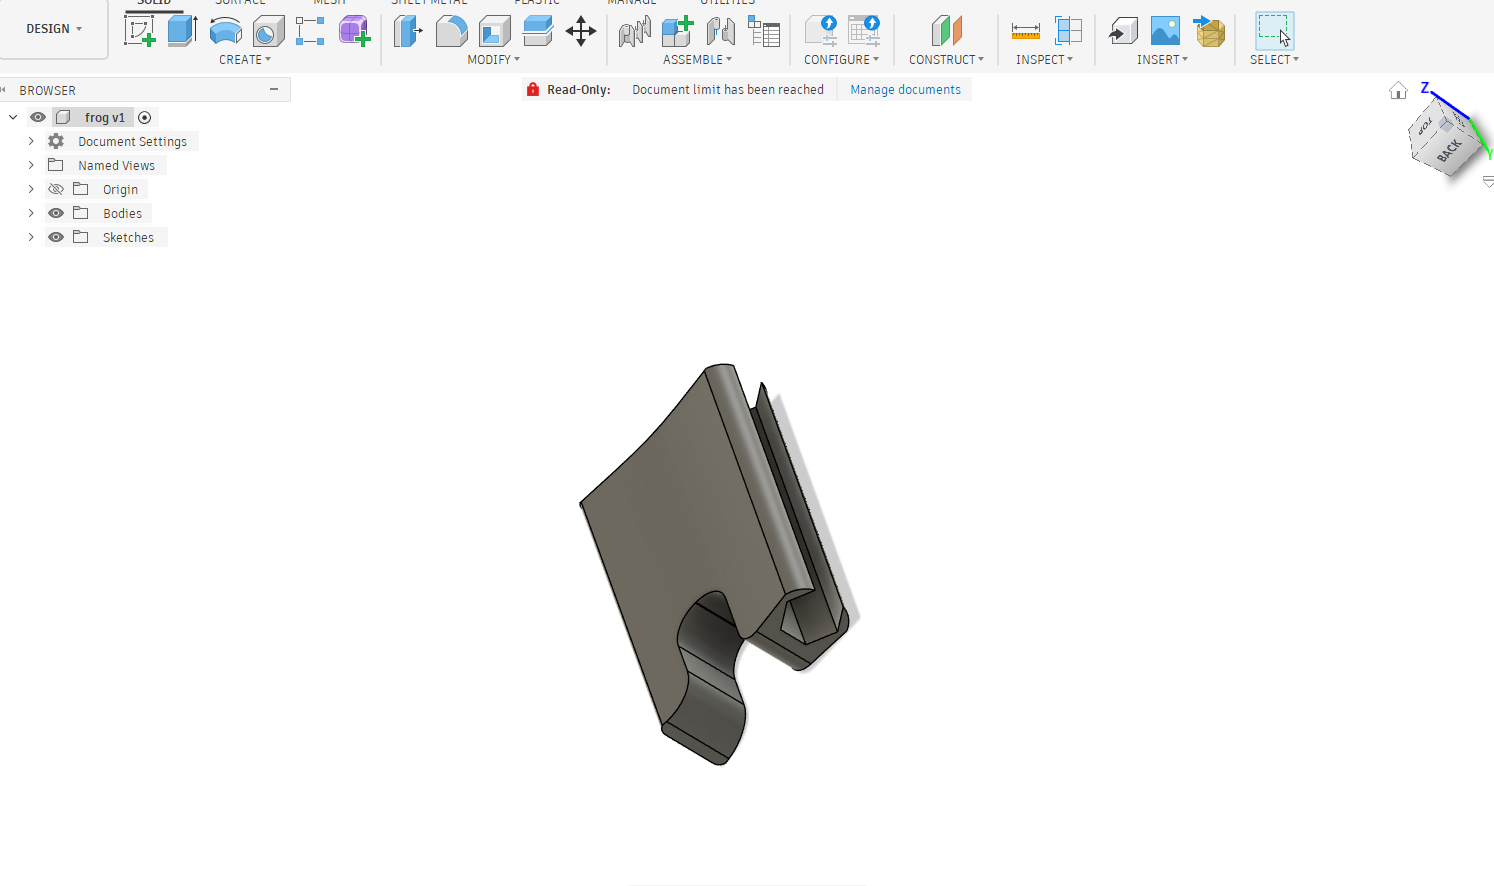Show the hidden Origin folder
Screen dimensions: 1494x886
coord(56,189)
